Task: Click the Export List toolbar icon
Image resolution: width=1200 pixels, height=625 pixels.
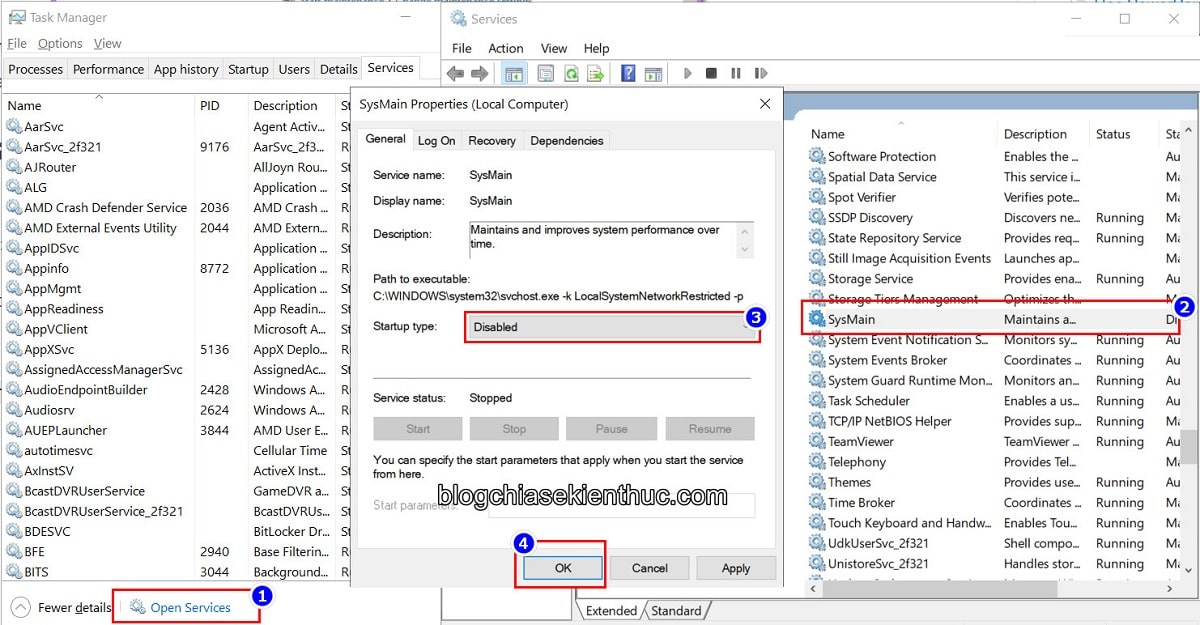Action: (595, 73)
